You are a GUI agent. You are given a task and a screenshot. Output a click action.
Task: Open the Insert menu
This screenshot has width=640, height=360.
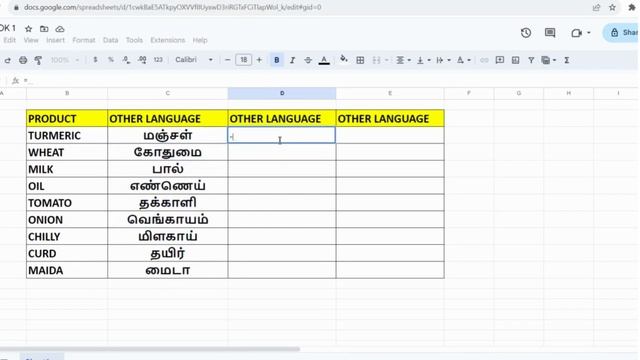click(56, 40)
